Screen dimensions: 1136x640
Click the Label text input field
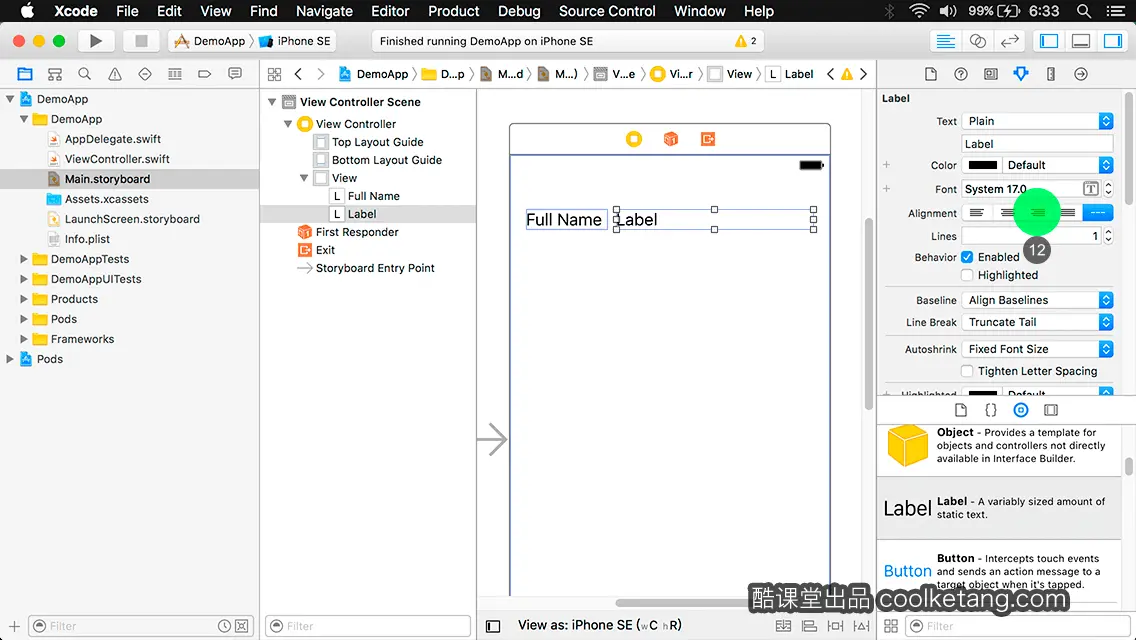point(1037,144)
